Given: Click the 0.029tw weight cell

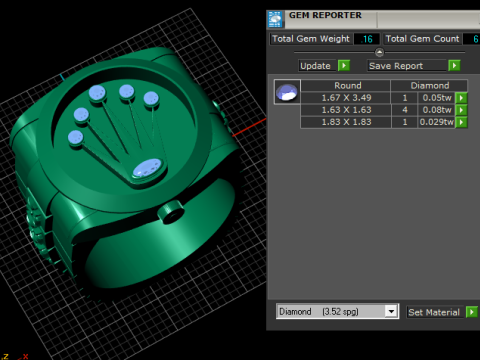Looking at the screenshot, I should [437, 122].
